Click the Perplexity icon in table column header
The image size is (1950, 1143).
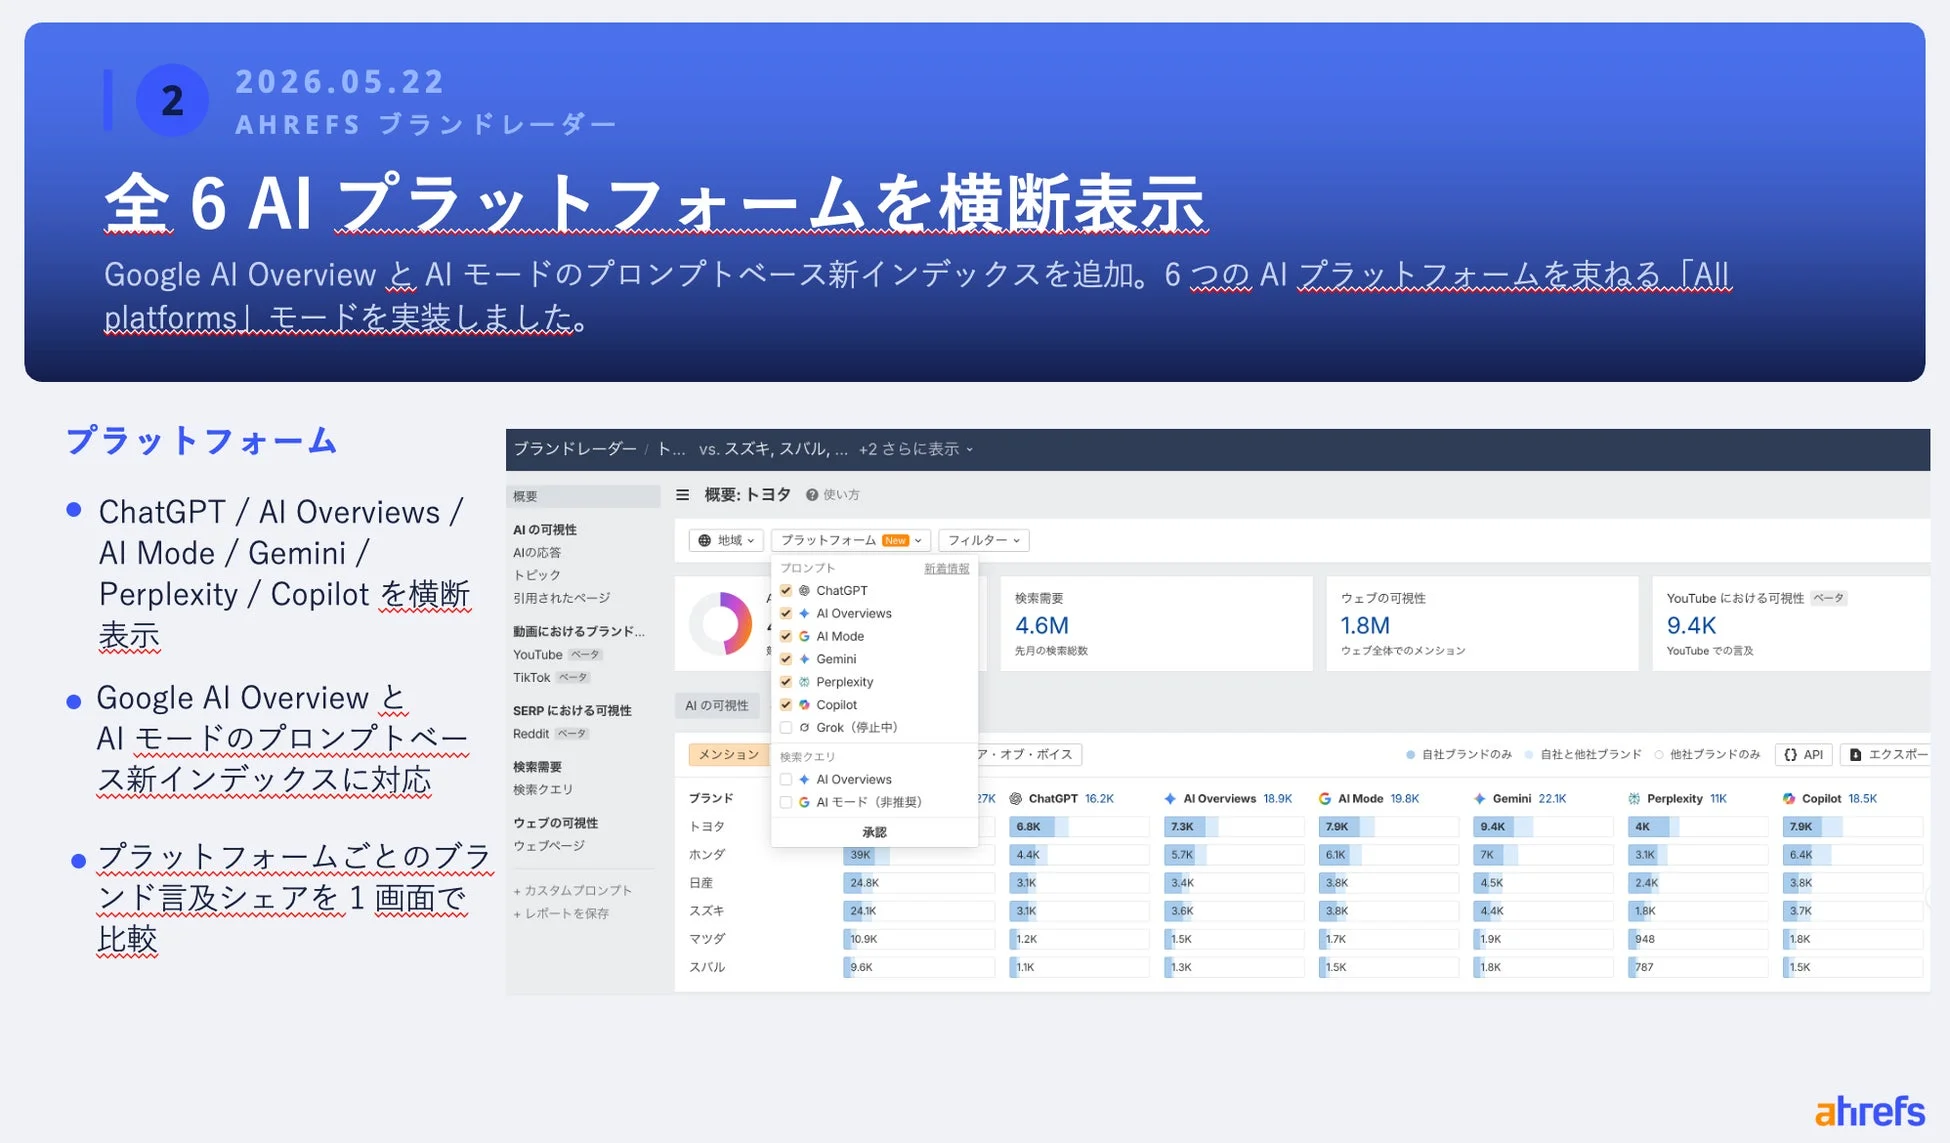(x=1634, y=799)
